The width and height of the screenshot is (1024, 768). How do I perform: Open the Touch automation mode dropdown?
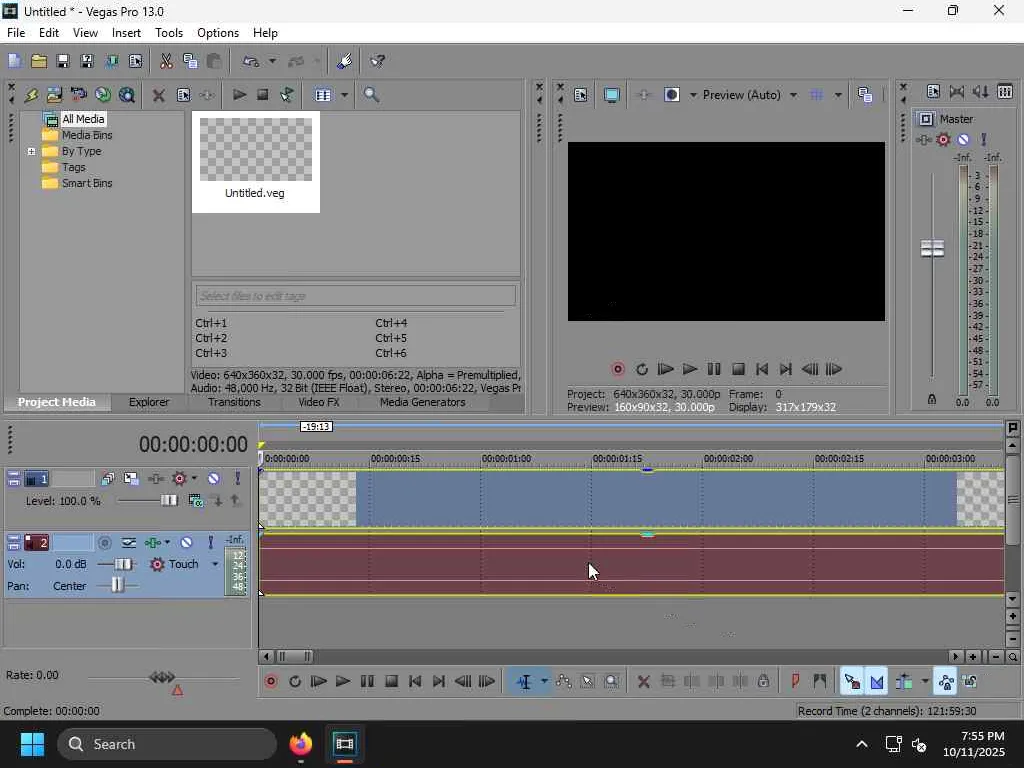(215, 564)
